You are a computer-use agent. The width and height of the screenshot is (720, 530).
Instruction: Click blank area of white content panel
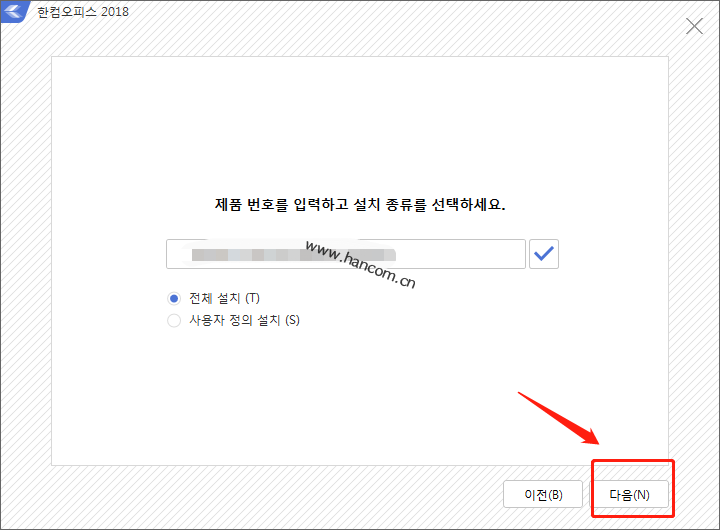[x=360, y=400]
